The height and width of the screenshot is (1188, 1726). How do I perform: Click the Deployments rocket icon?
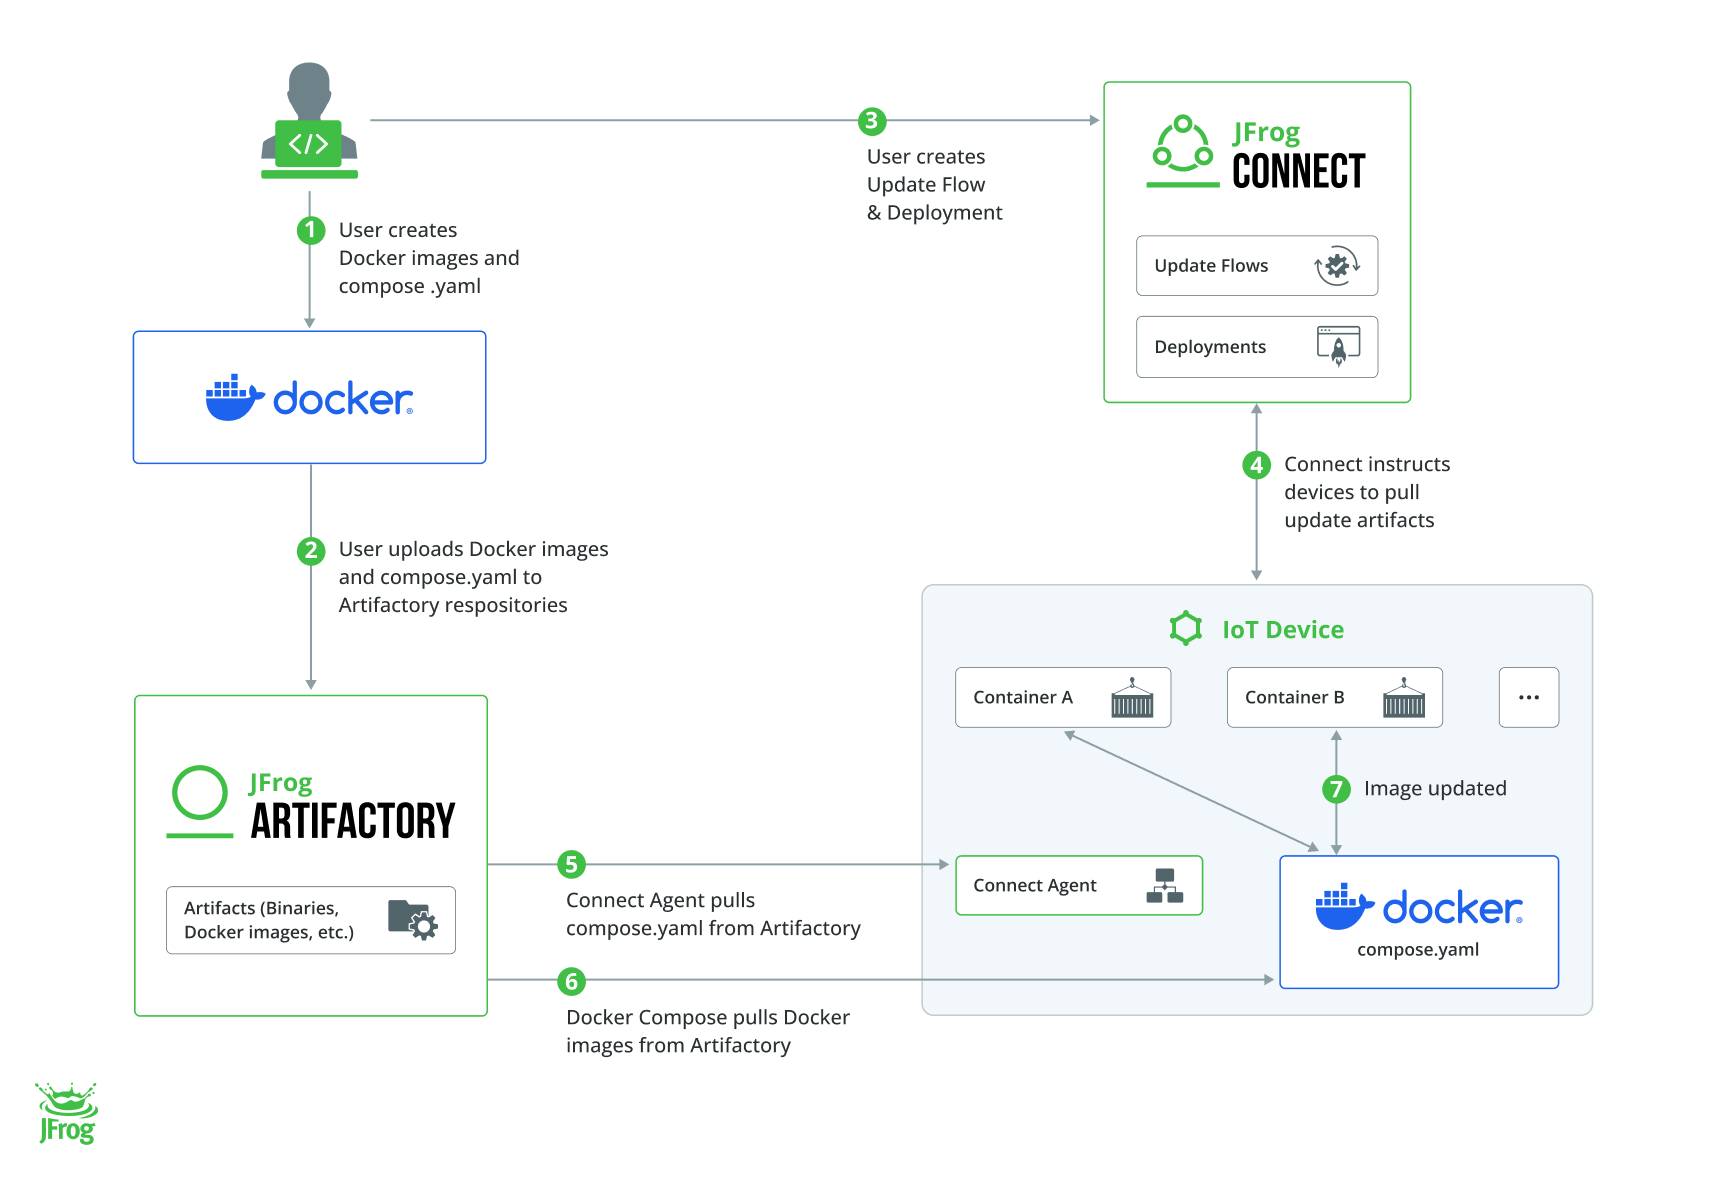1338,347
